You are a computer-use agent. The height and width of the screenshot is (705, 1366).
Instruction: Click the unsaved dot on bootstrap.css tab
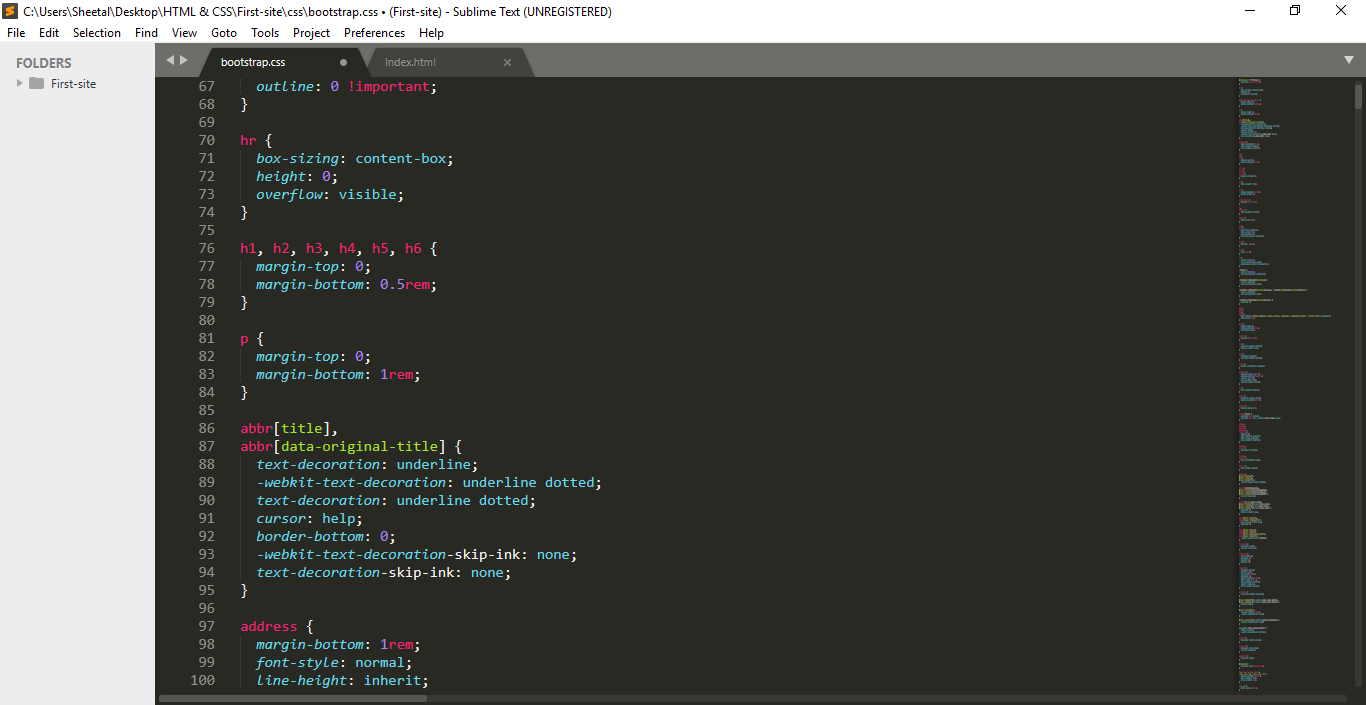(x=343, y=62)
